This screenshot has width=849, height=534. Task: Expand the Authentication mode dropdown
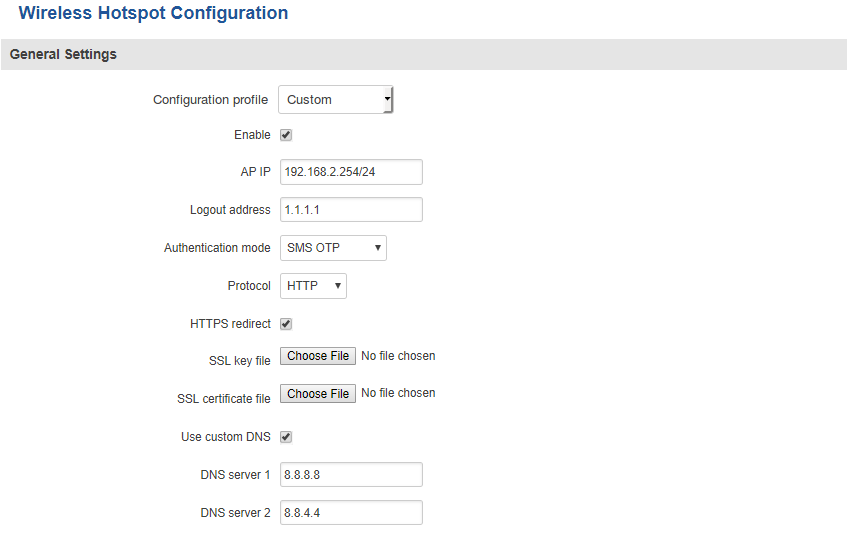tap(332, 248)
